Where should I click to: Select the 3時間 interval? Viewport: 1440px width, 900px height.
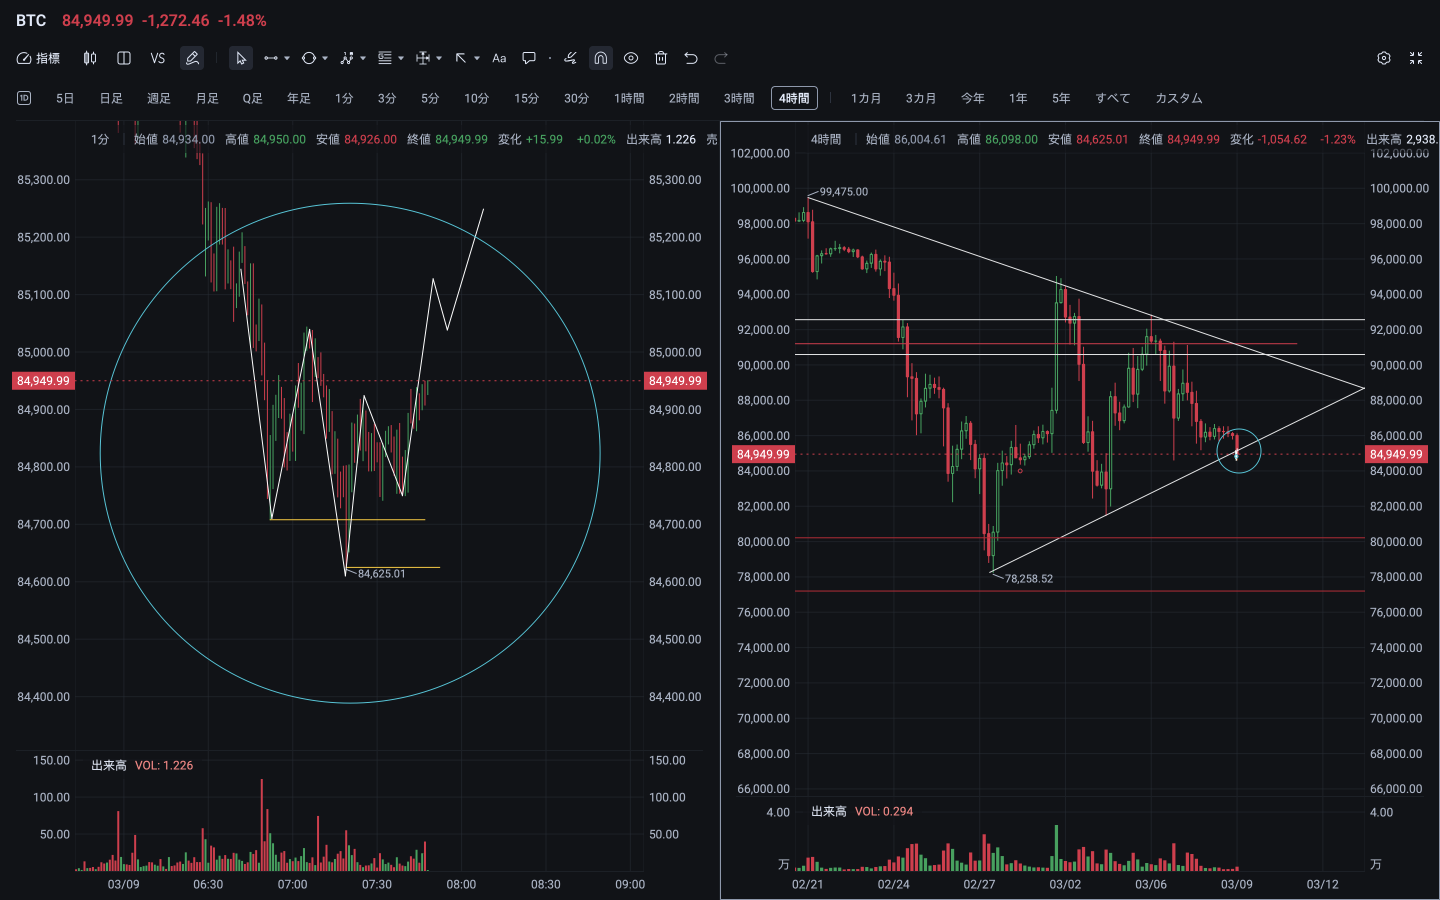(739, 98)
